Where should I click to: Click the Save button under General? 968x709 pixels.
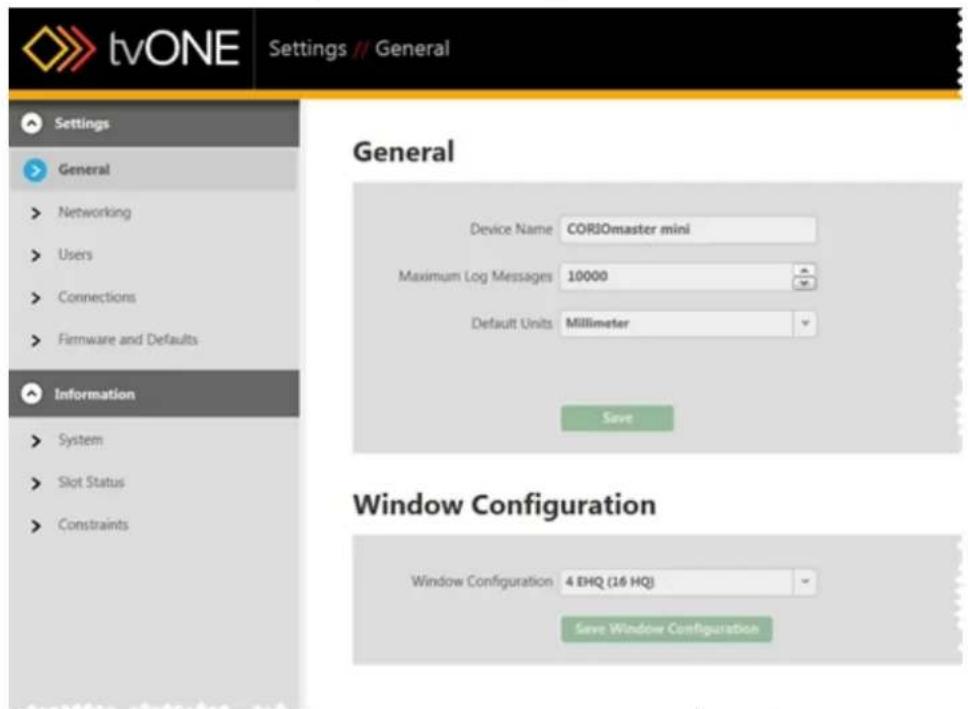click(617, 418)
